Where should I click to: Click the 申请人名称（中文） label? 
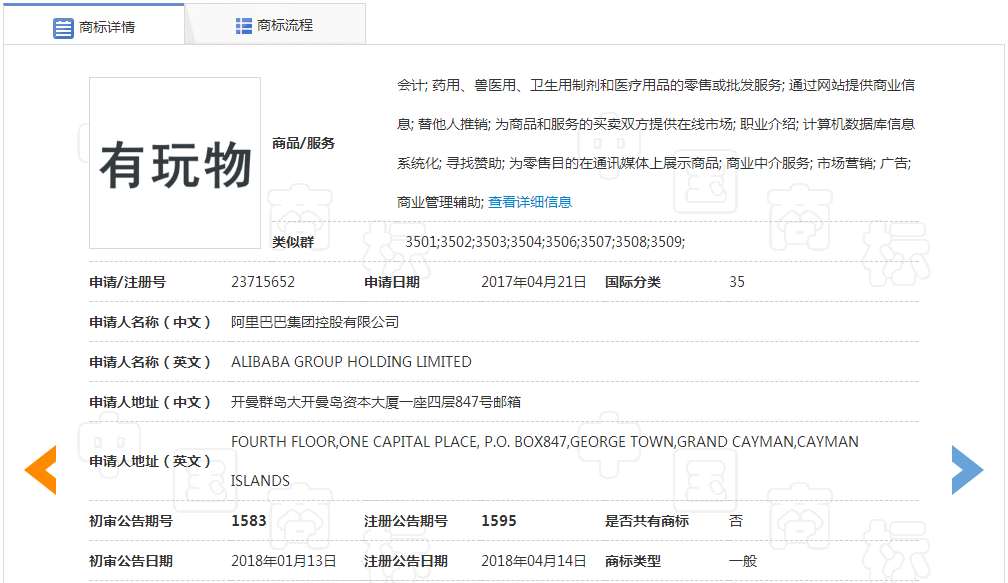(150, 322)
